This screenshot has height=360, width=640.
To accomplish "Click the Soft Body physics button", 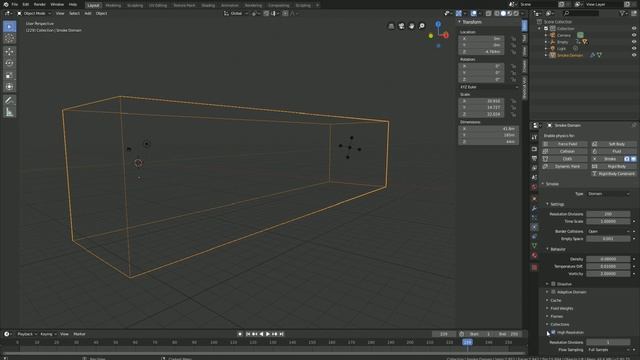I will click(x=614, y=144).
